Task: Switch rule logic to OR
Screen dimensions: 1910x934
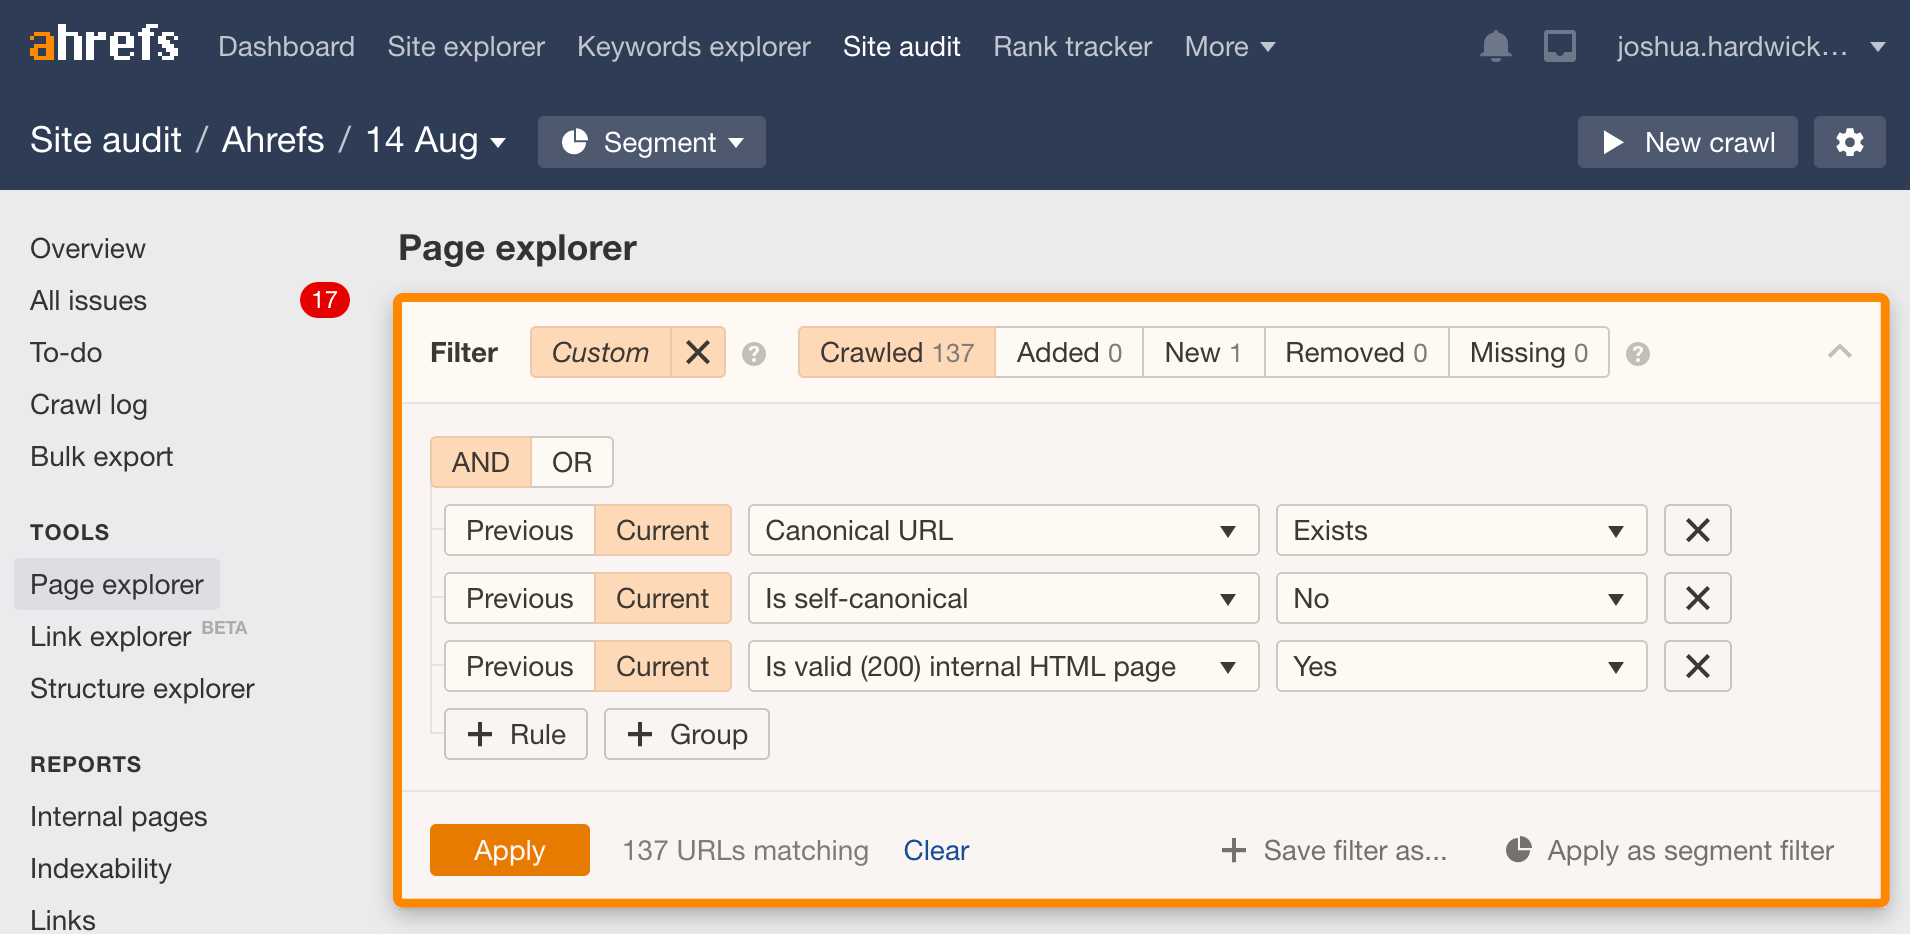Action: (572, 462)
